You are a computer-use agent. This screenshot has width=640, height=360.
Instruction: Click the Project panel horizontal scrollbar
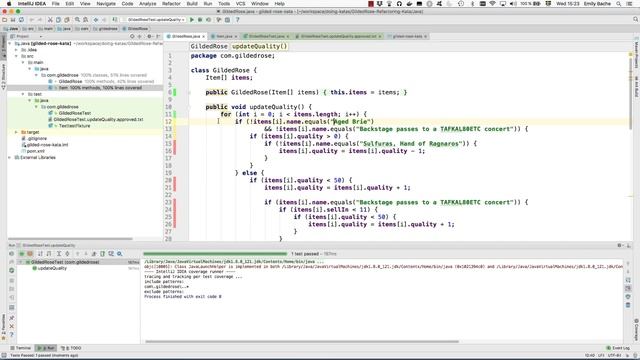click(70, 239)
